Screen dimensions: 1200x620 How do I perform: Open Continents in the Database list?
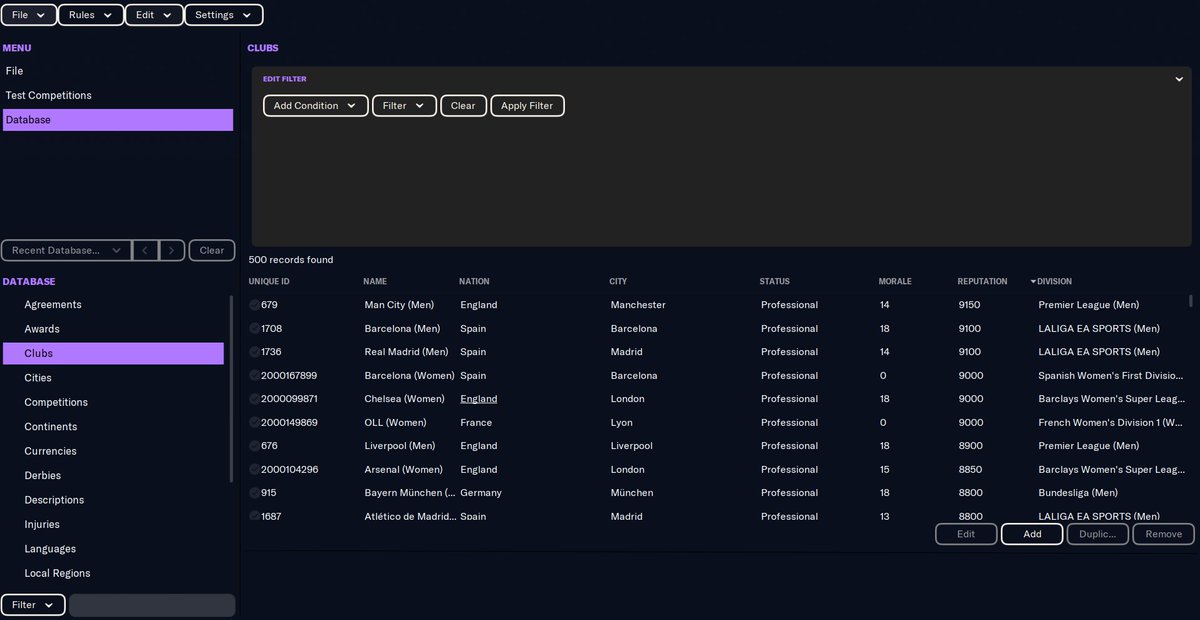[113, 427]
